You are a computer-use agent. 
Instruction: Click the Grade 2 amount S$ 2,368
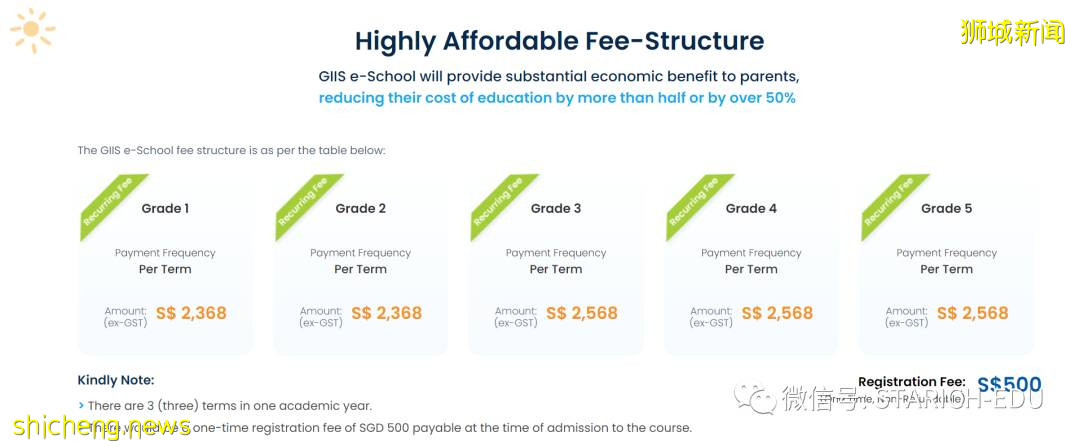click(386, 314)
